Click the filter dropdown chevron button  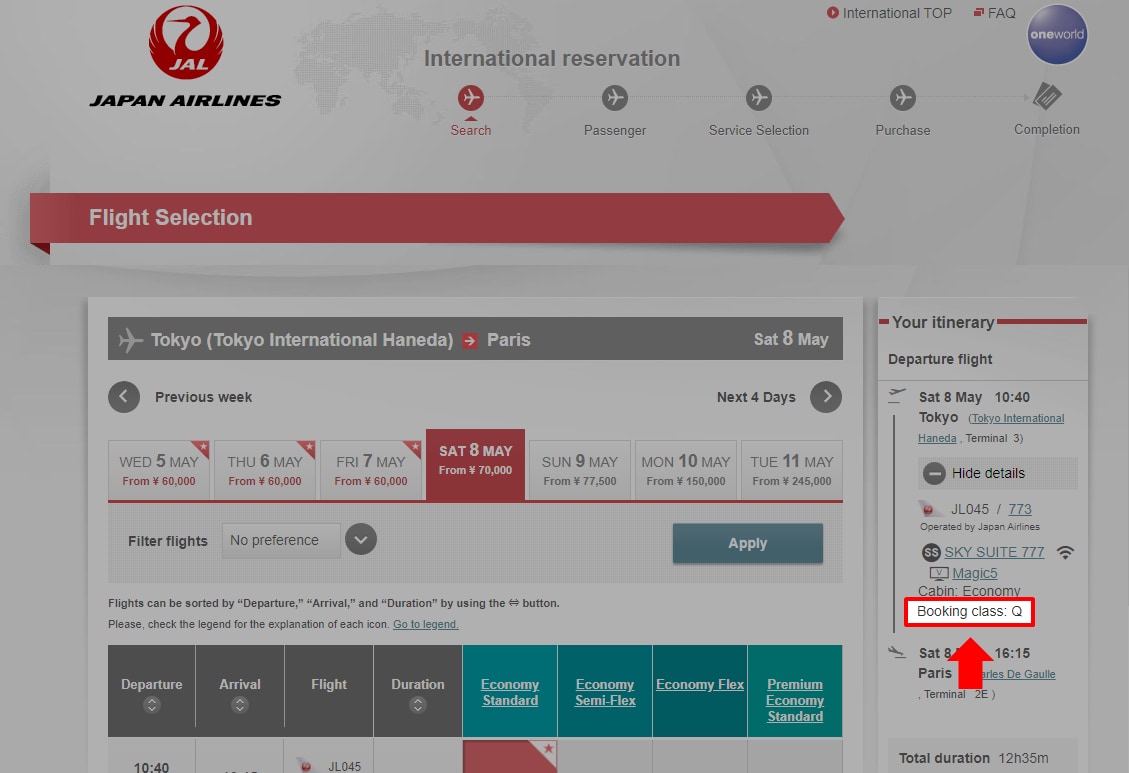(x=361, y=540)
